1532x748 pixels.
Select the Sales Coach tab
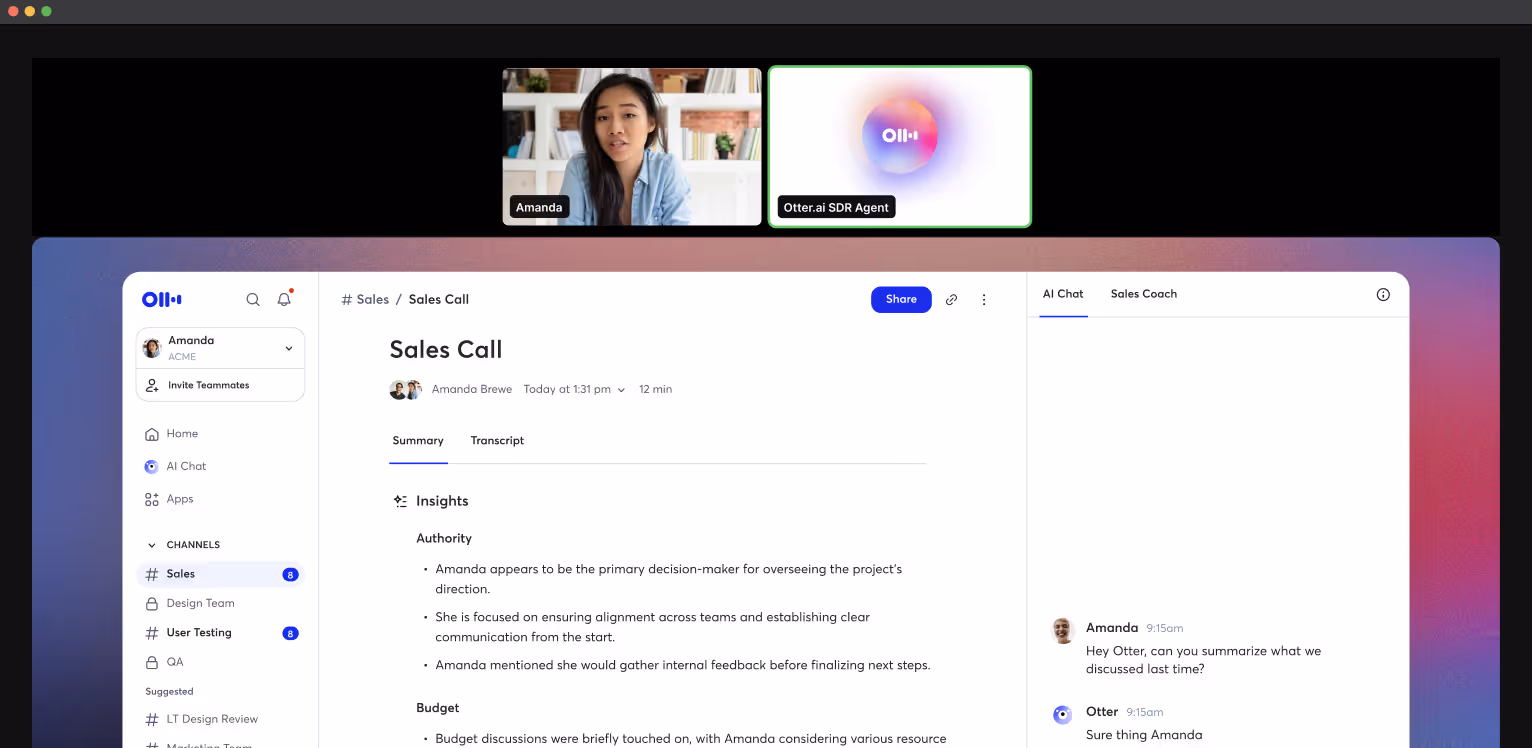click(1144, 294)
